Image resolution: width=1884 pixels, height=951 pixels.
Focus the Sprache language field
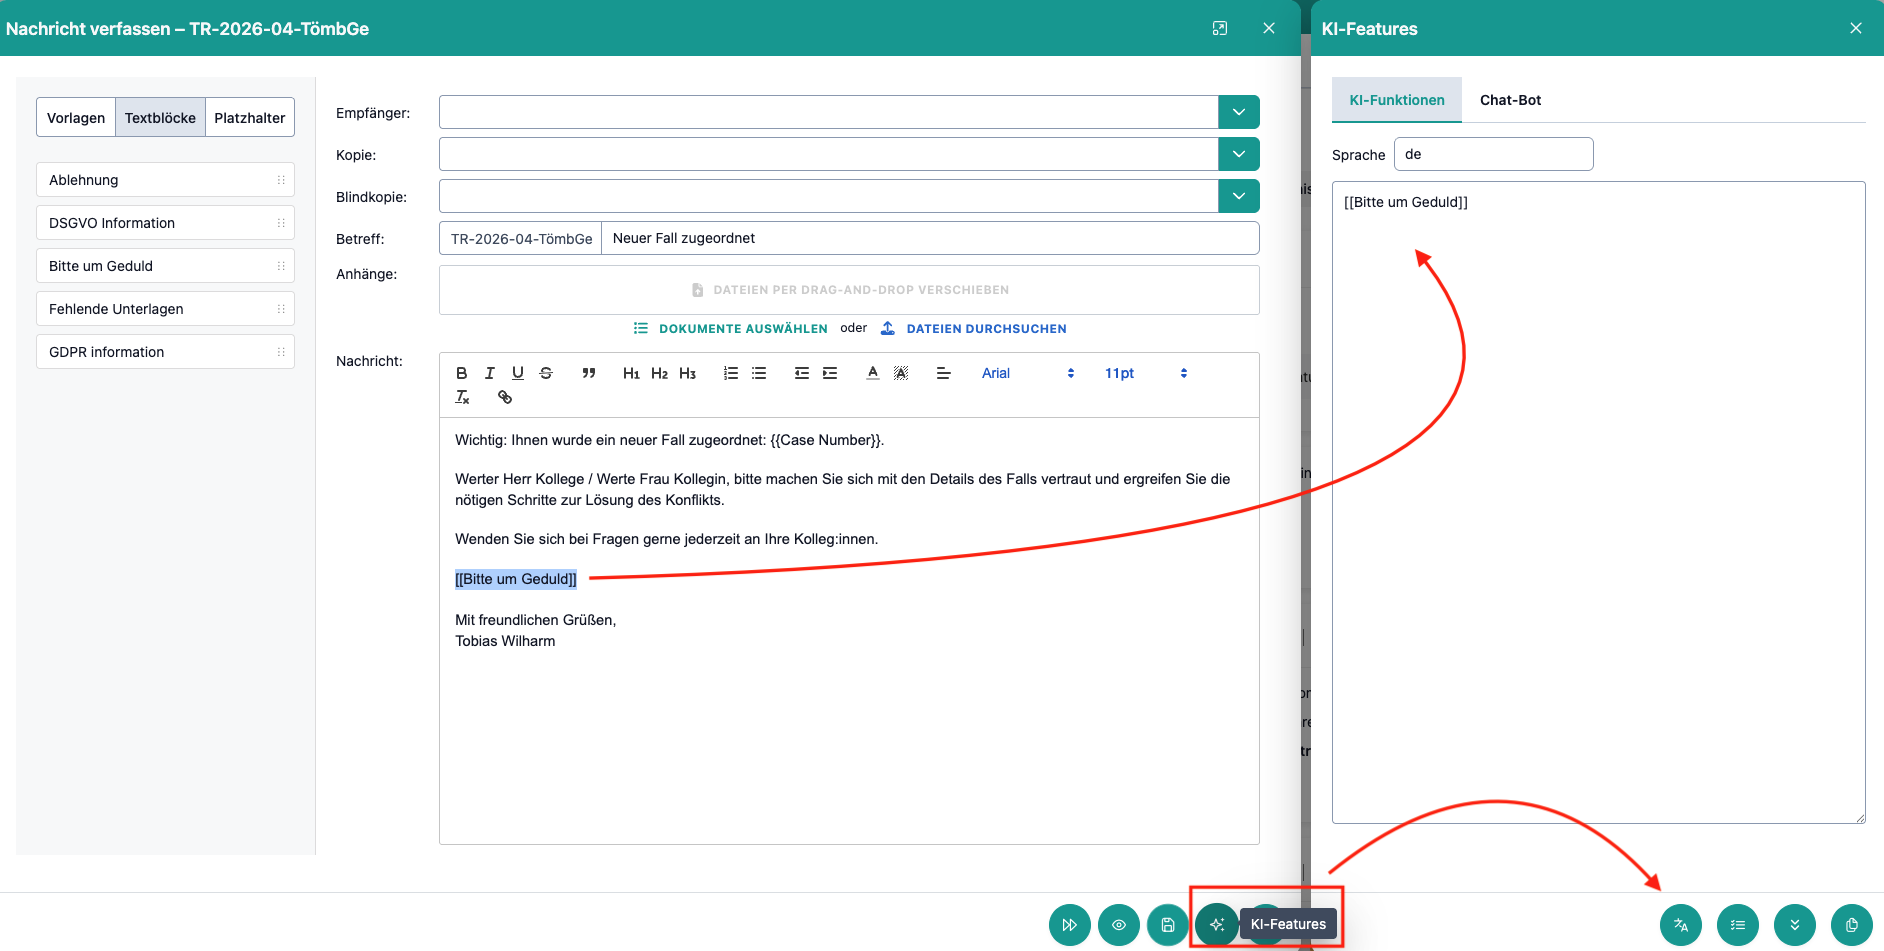point(1493,154)
